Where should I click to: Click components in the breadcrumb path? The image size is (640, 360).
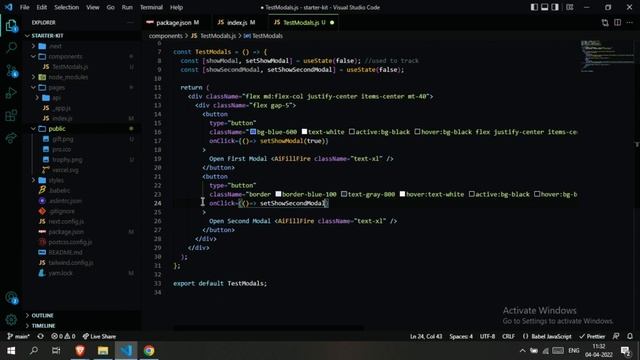(x=165, y=36)
